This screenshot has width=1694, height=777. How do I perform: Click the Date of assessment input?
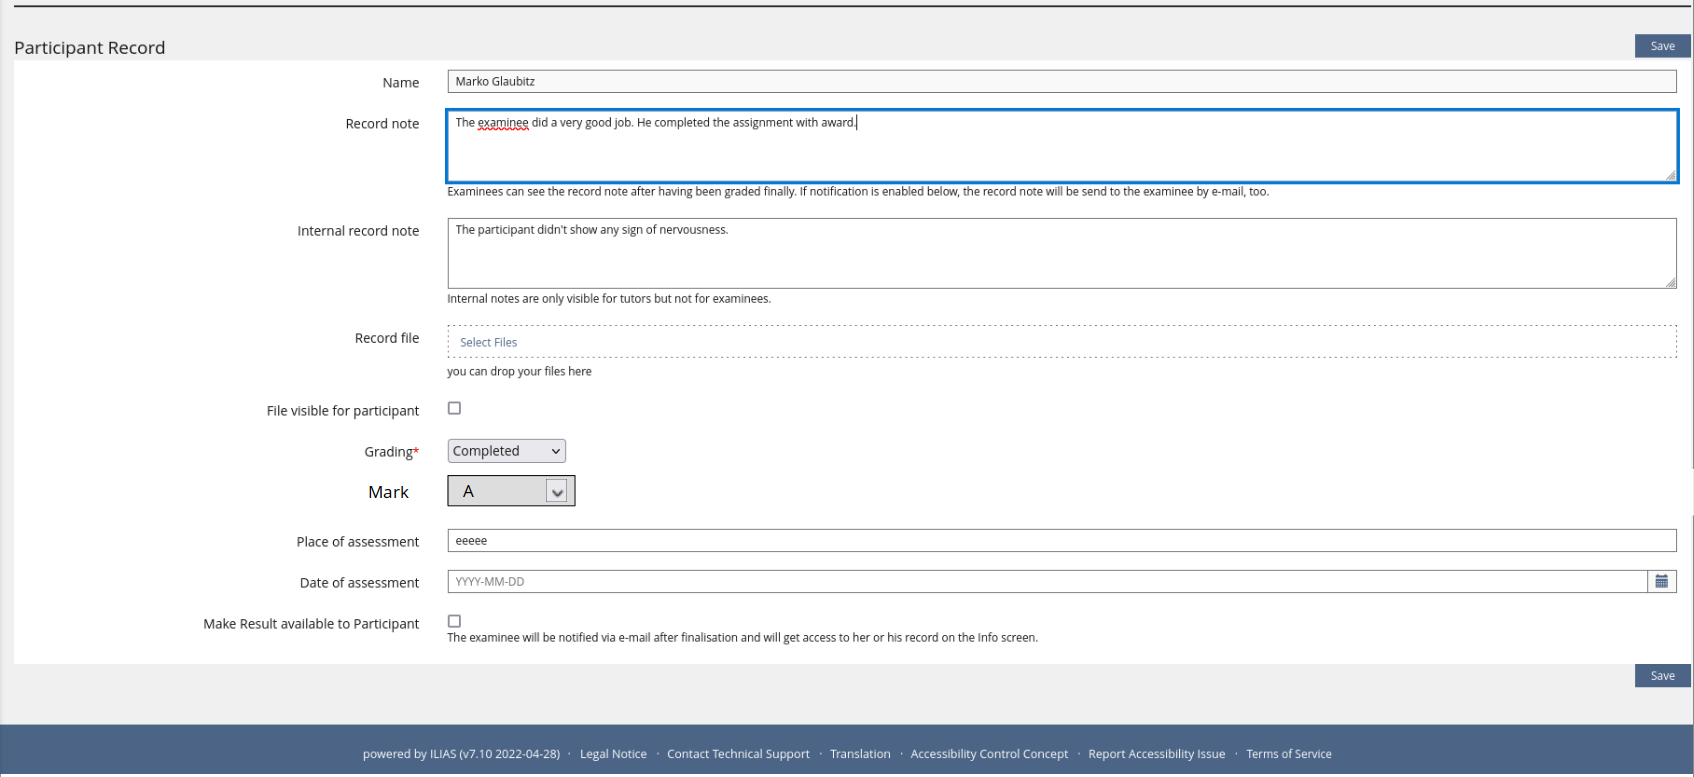(x=1046, y=582)
